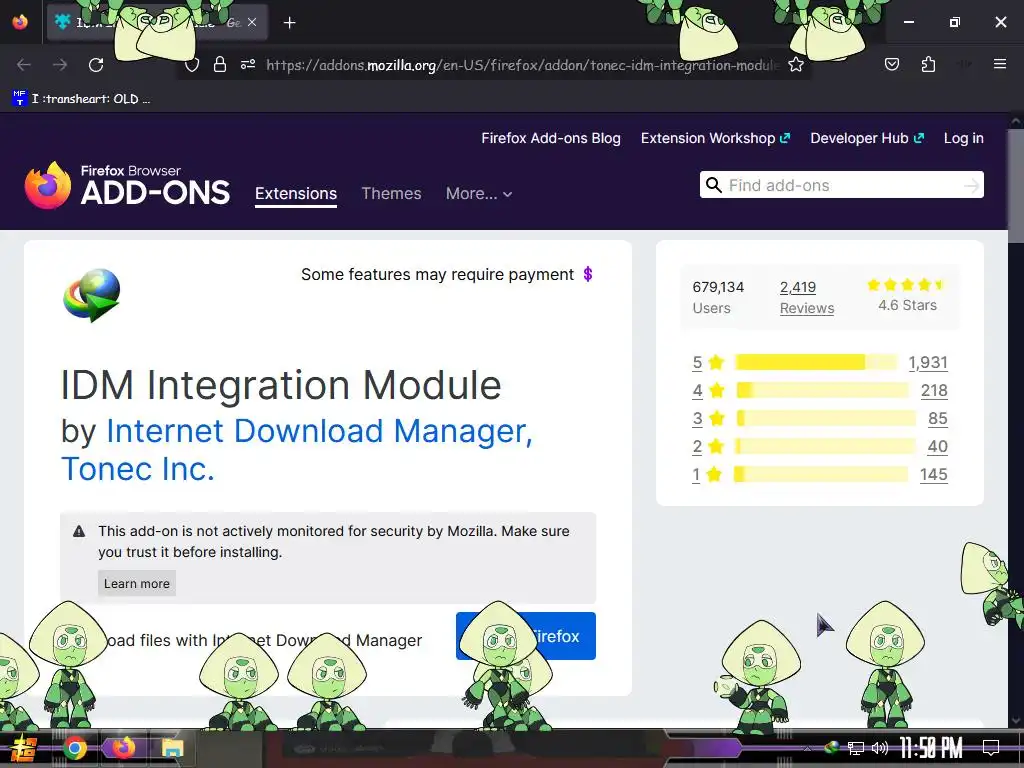The height and width of the screenshot is (768, 1024).
Task: Open the notification center icon
Action: (991, 747)
